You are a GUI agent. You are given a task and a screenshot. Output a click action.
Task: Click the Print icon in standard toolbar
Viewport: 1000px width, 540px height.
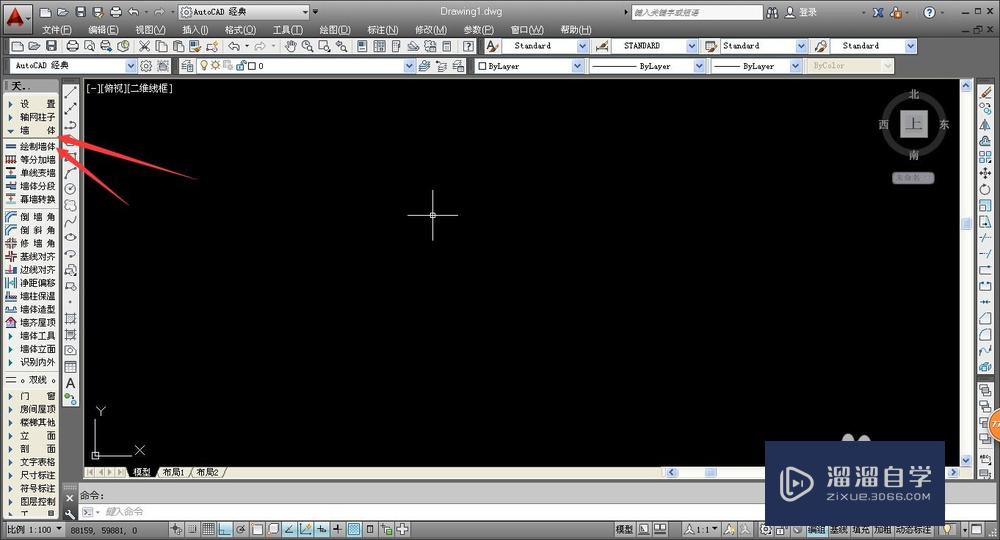click(73, 46)
